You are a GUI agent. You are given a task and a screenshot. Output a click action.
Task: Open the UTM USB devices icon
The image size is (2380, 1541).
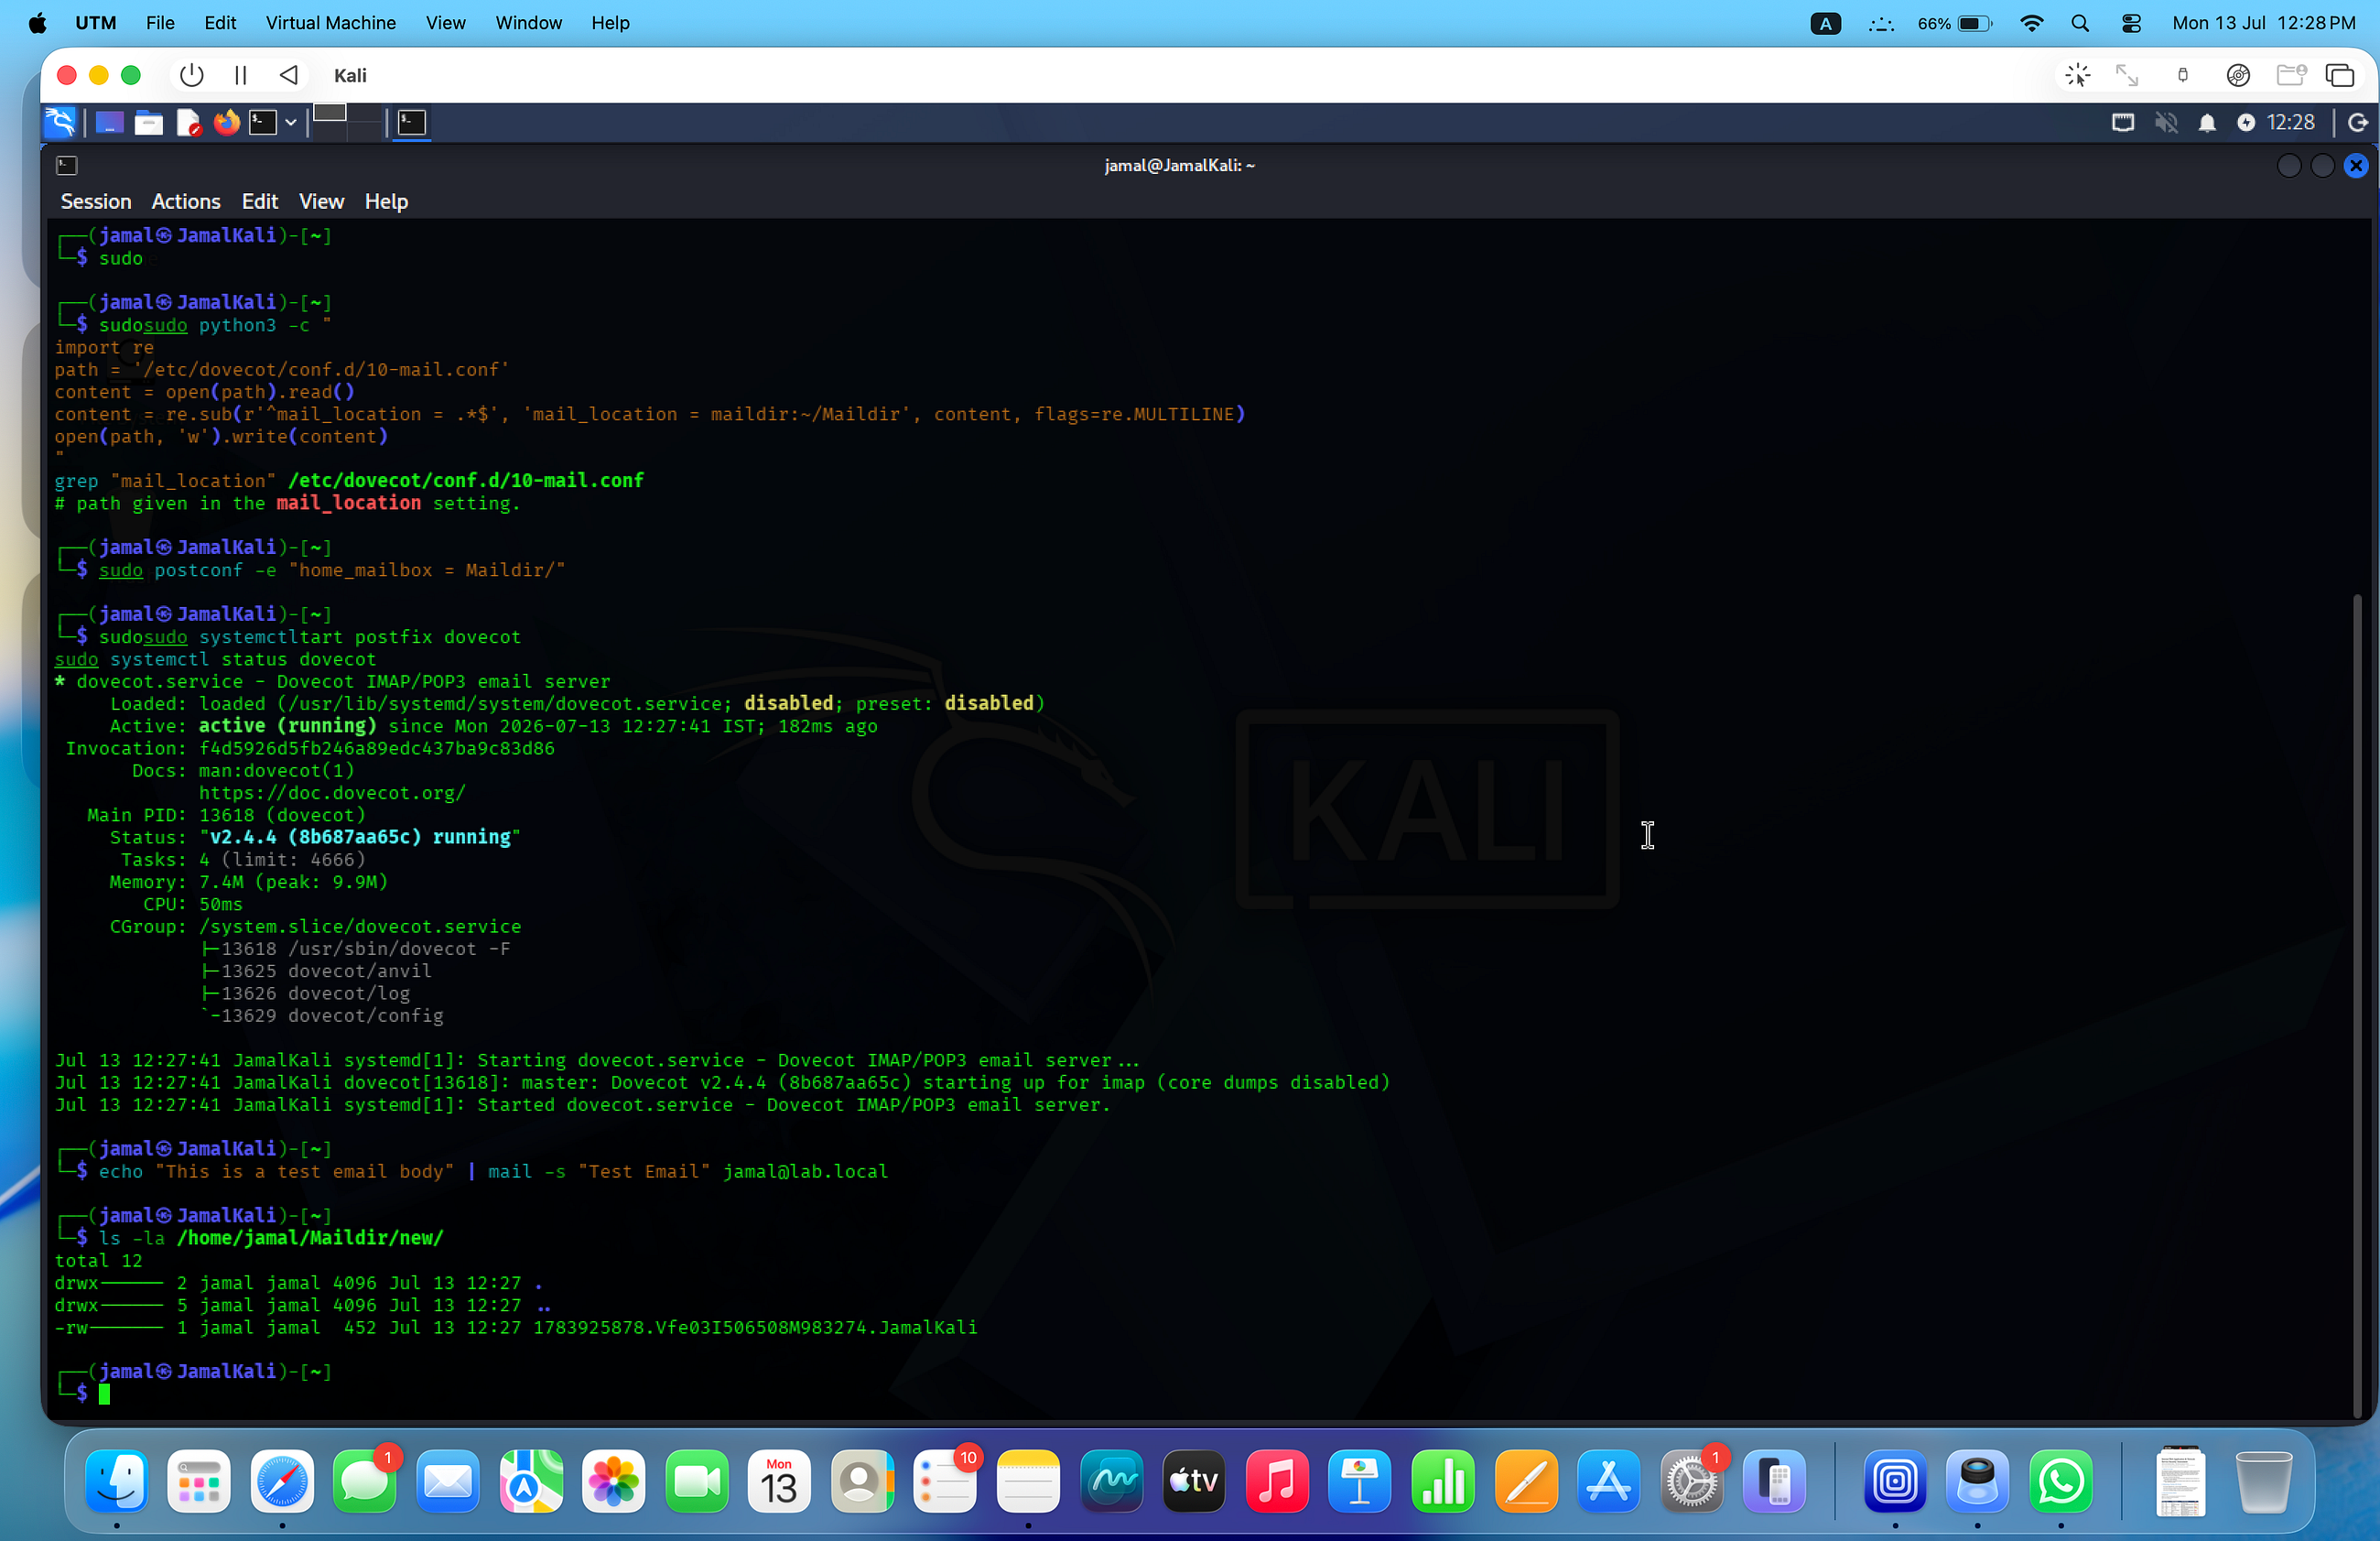tap(2183, 75)
